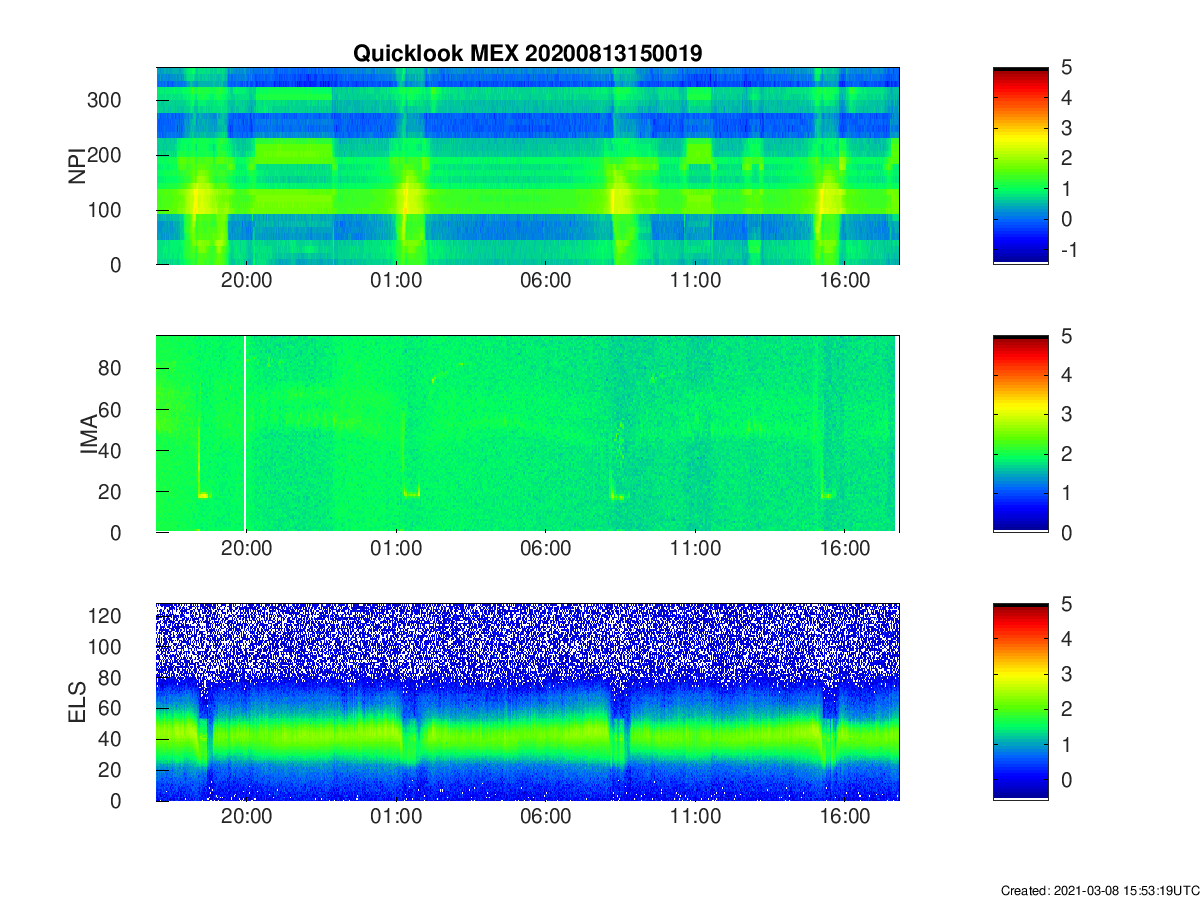Click '20:00' under the IMA plot

[246, 549]
